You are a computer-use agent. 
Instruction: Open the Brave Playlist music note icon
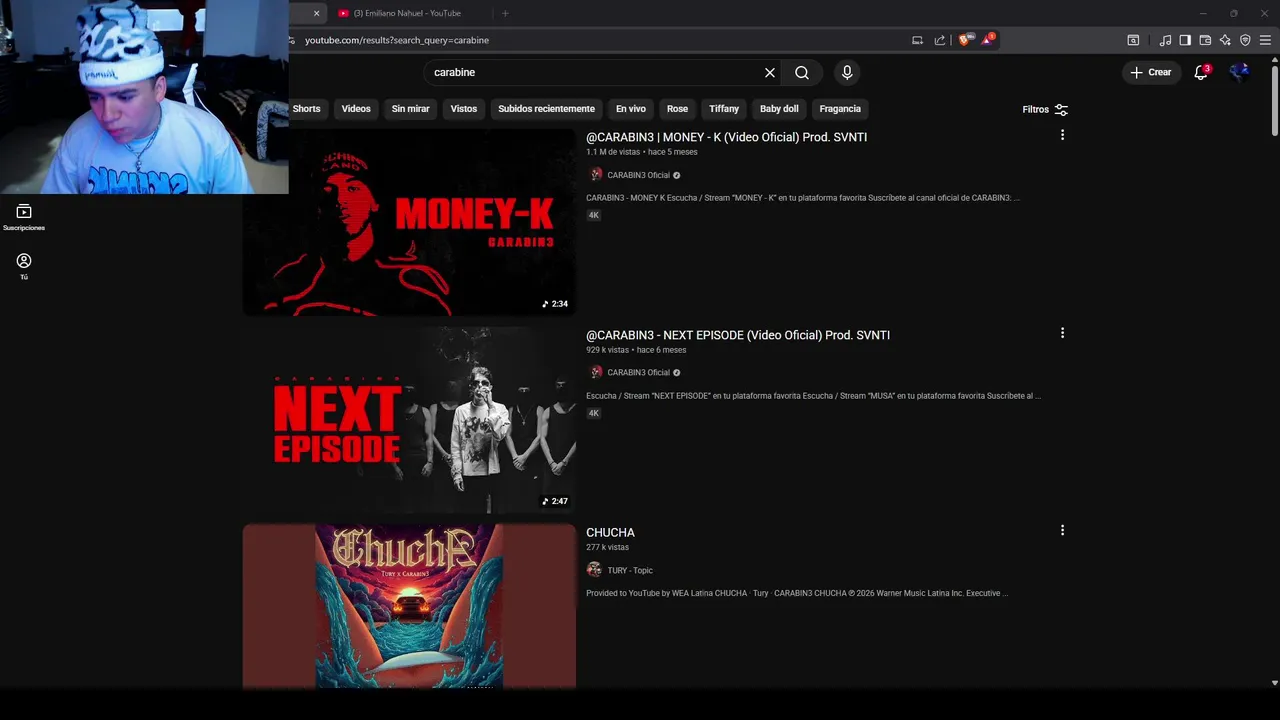tap(1165, 40)
